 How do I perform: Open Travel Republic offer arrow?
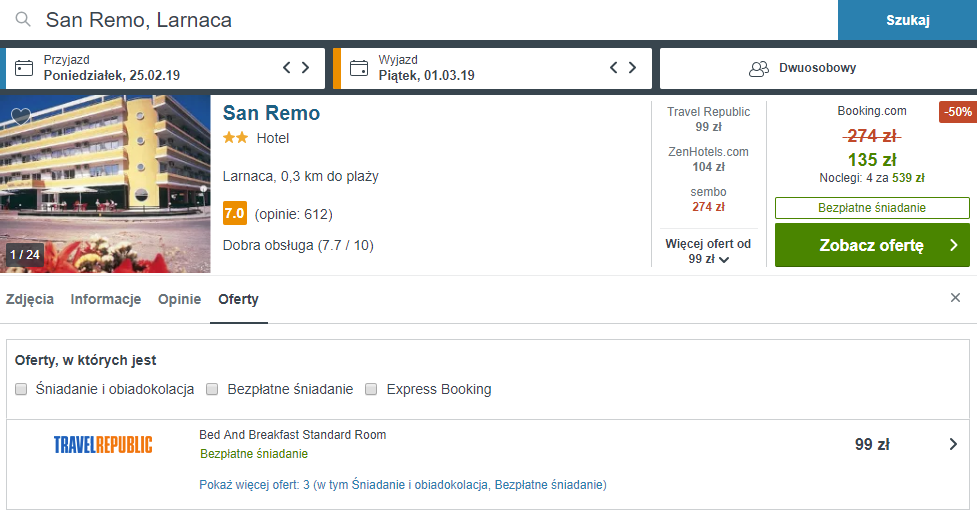coord(953,444)
